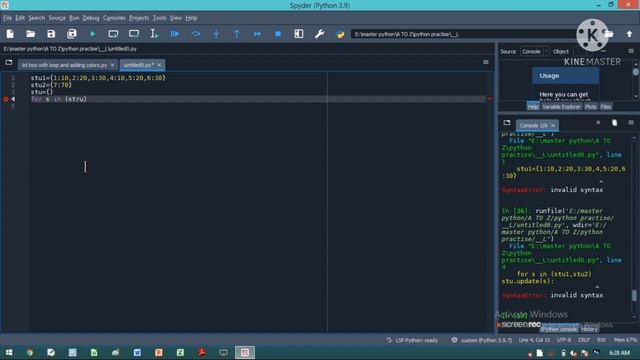Viewport: 640px width, 360px height.
Task: Open the editor file-browse tabs icon
Action: coord(9,62)
